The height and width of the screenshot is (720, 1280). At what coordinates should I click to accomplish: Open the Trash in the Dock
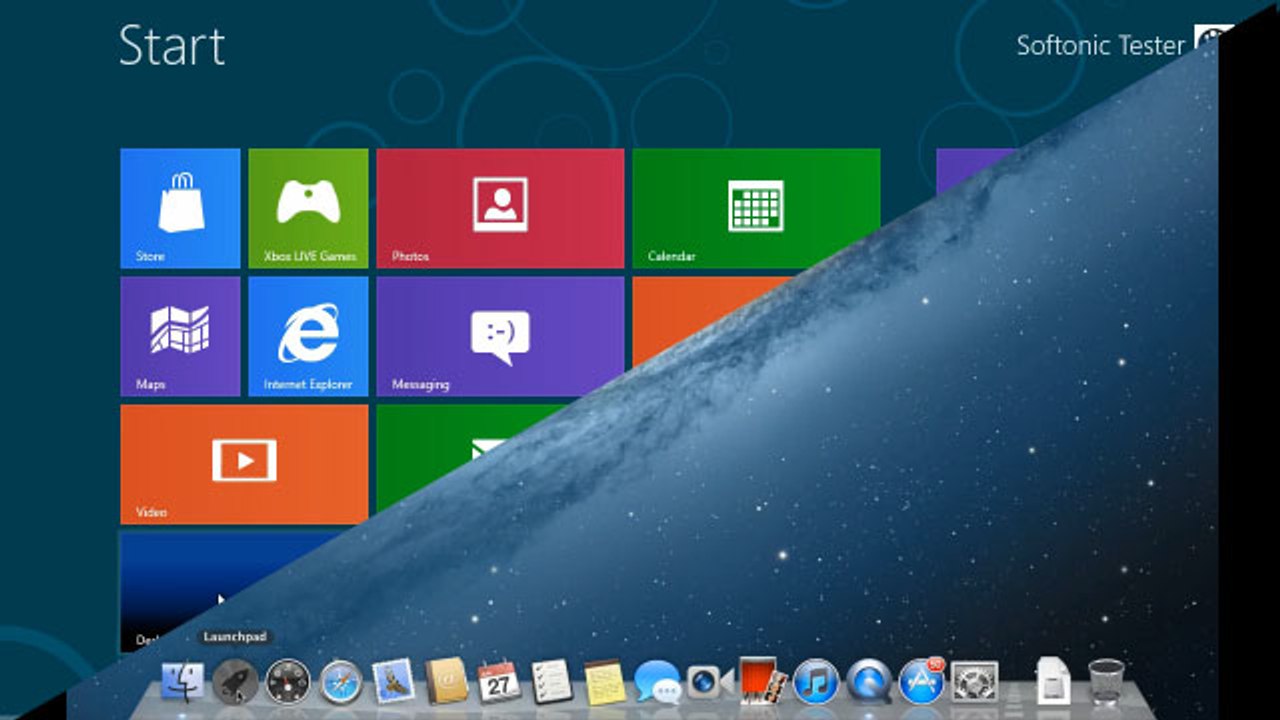point(1106,682)
